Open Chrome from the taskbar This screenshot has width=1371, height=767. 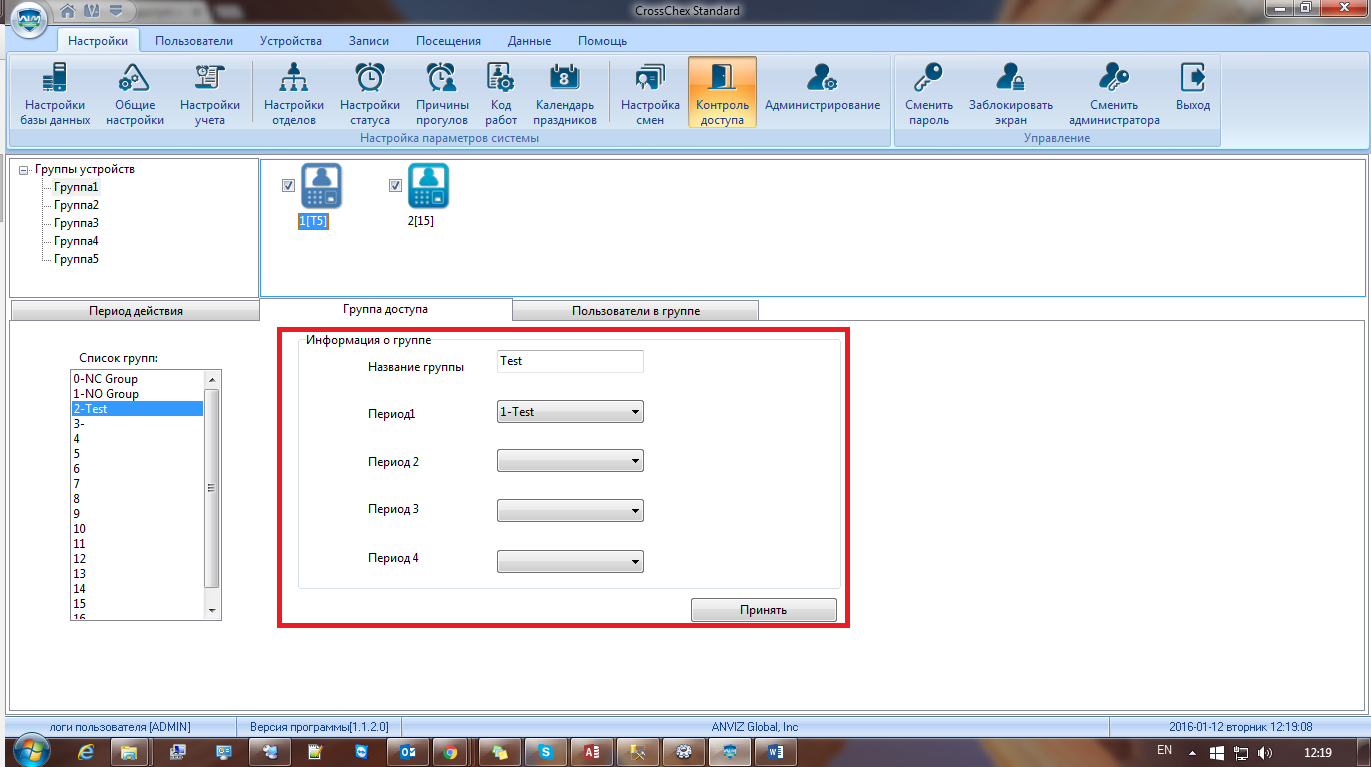click(x=451, y=752)
